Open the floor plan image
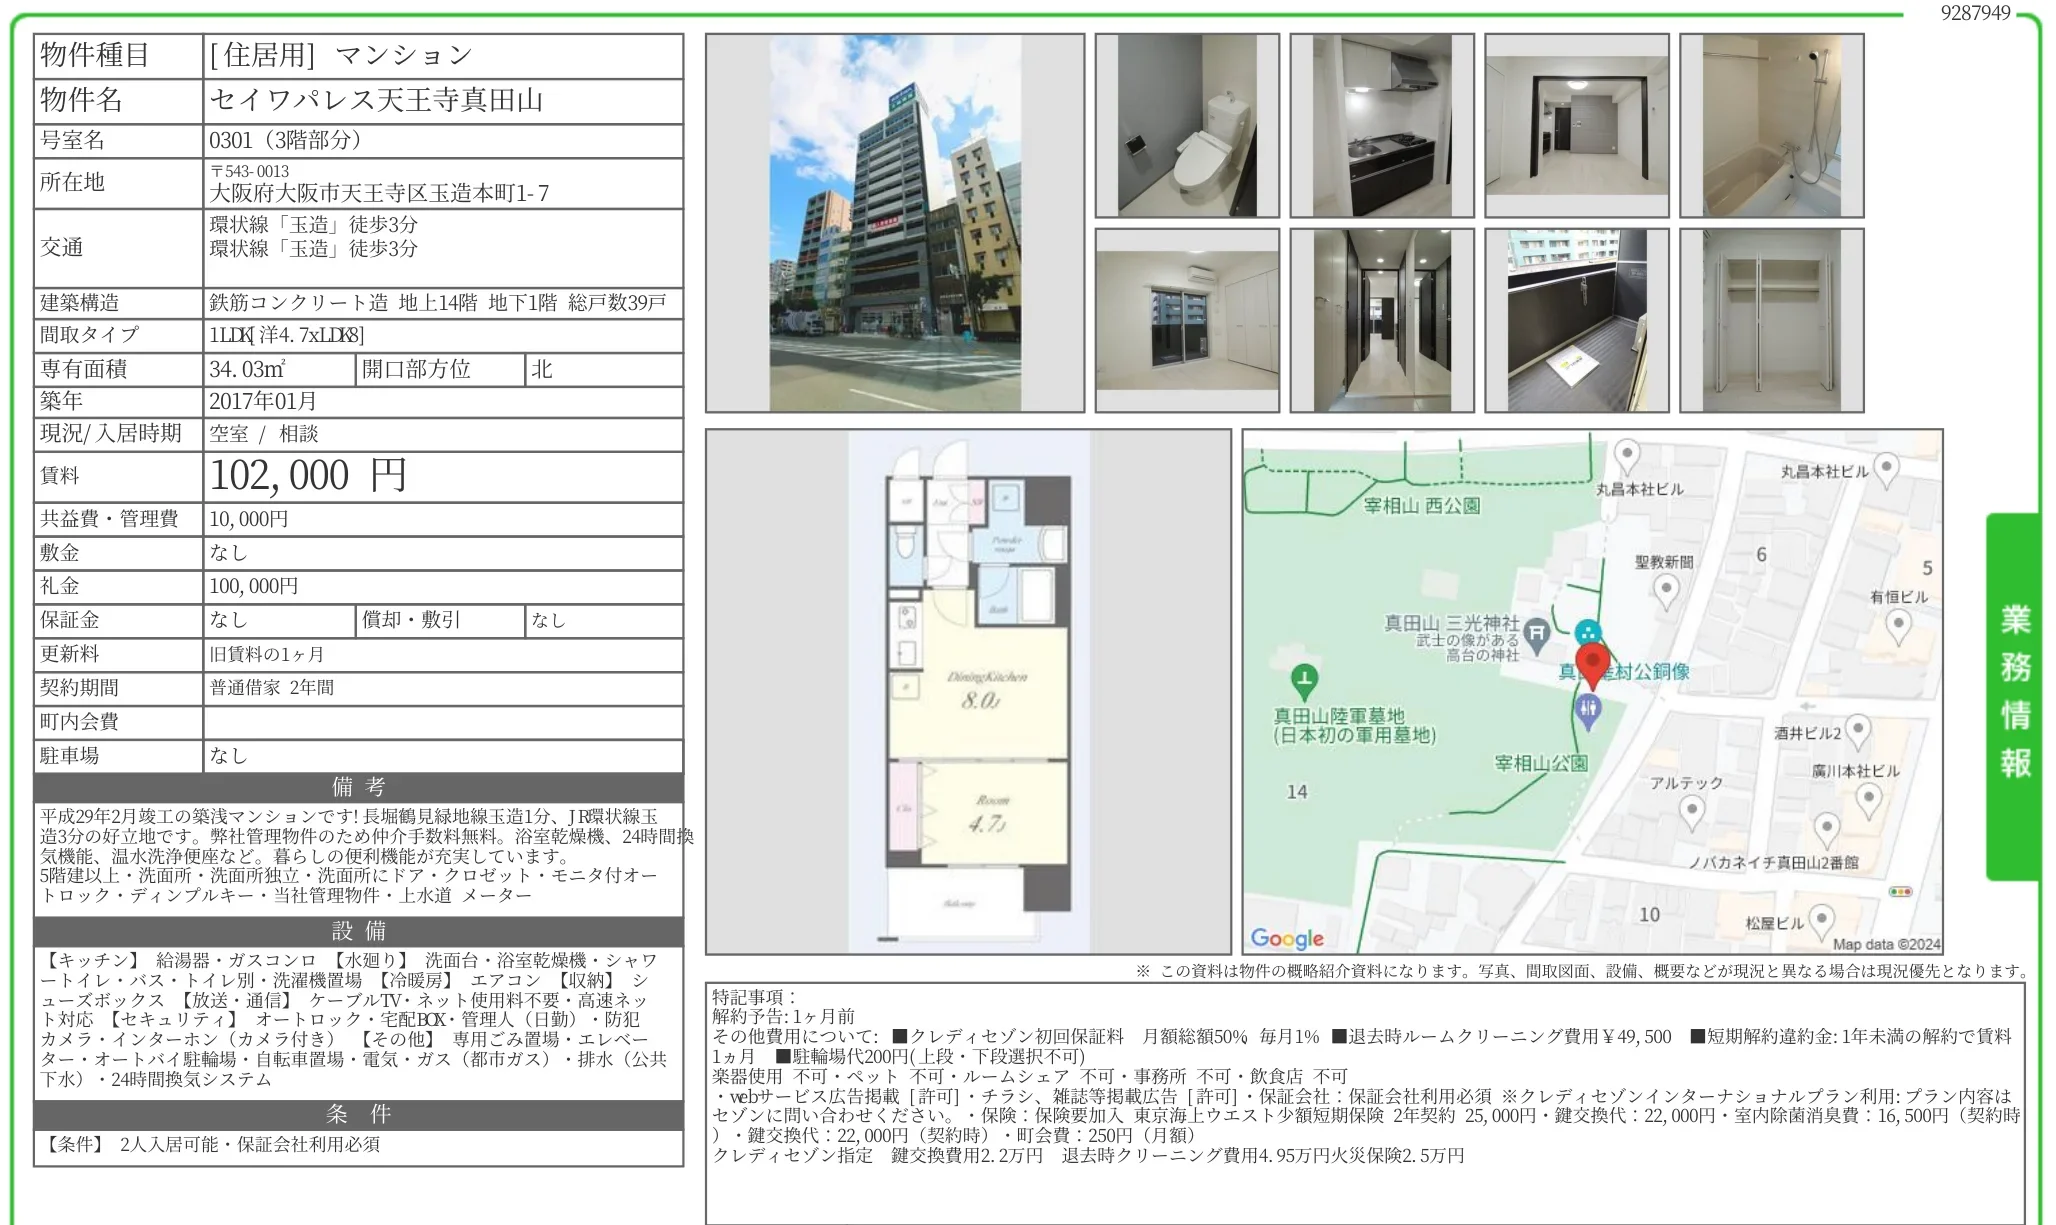The width and height of the screenshot is (2056, 1225). [x=968, y=691]
